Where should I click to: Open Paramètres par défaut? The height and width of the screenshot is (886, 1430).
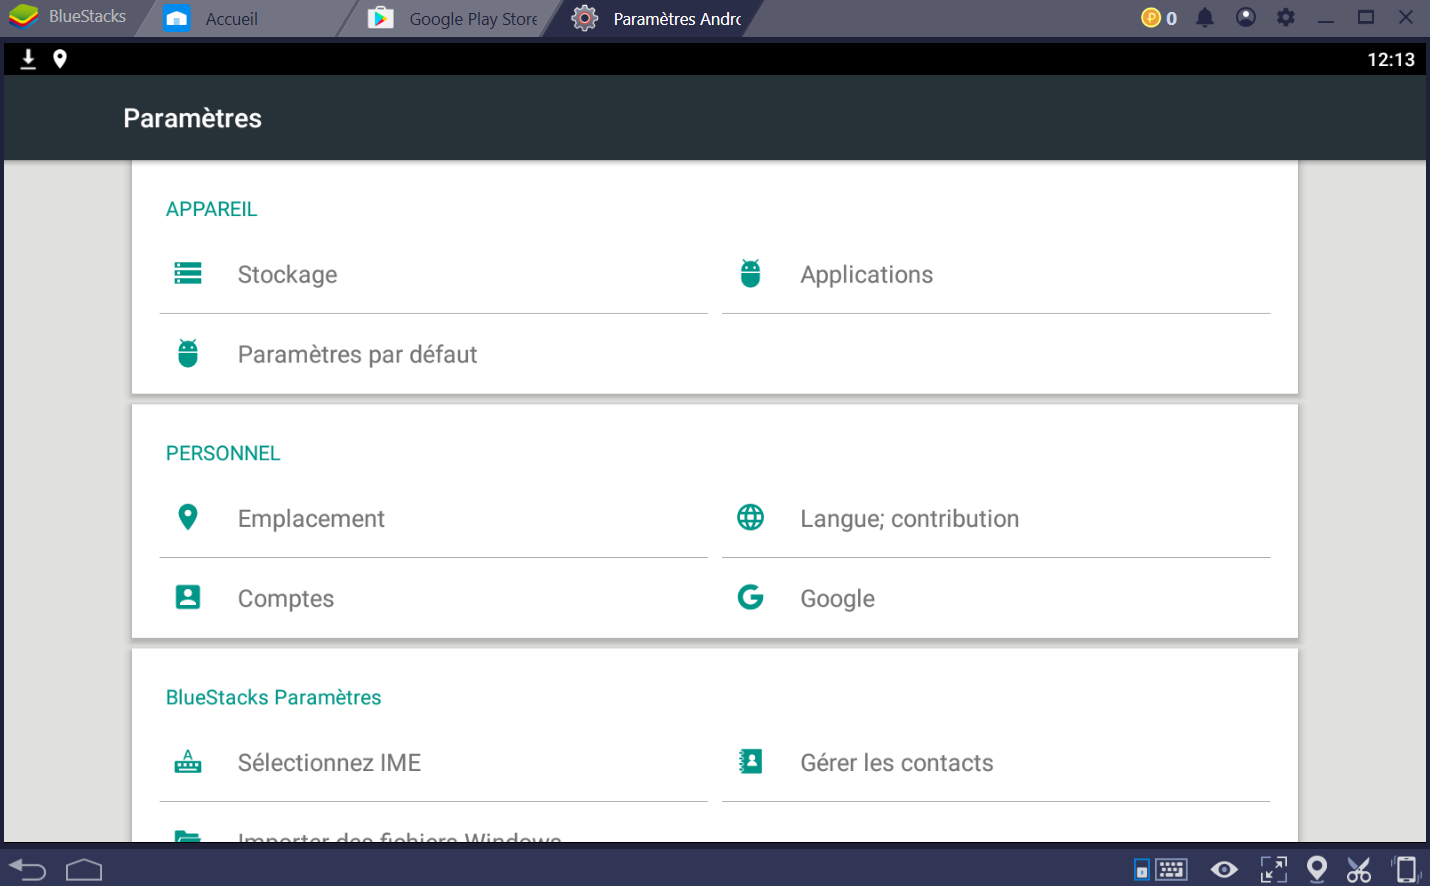[434, 354]
